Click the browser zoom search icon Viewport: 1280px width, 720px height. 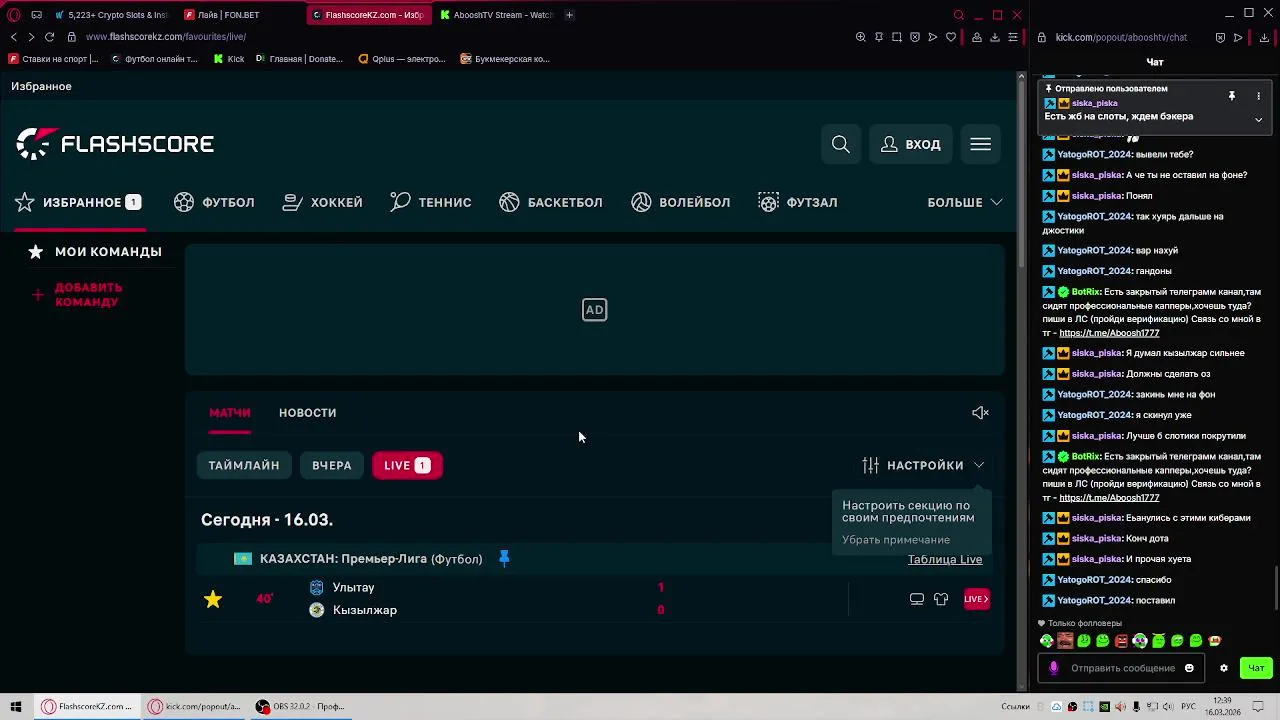click(861, 37)
